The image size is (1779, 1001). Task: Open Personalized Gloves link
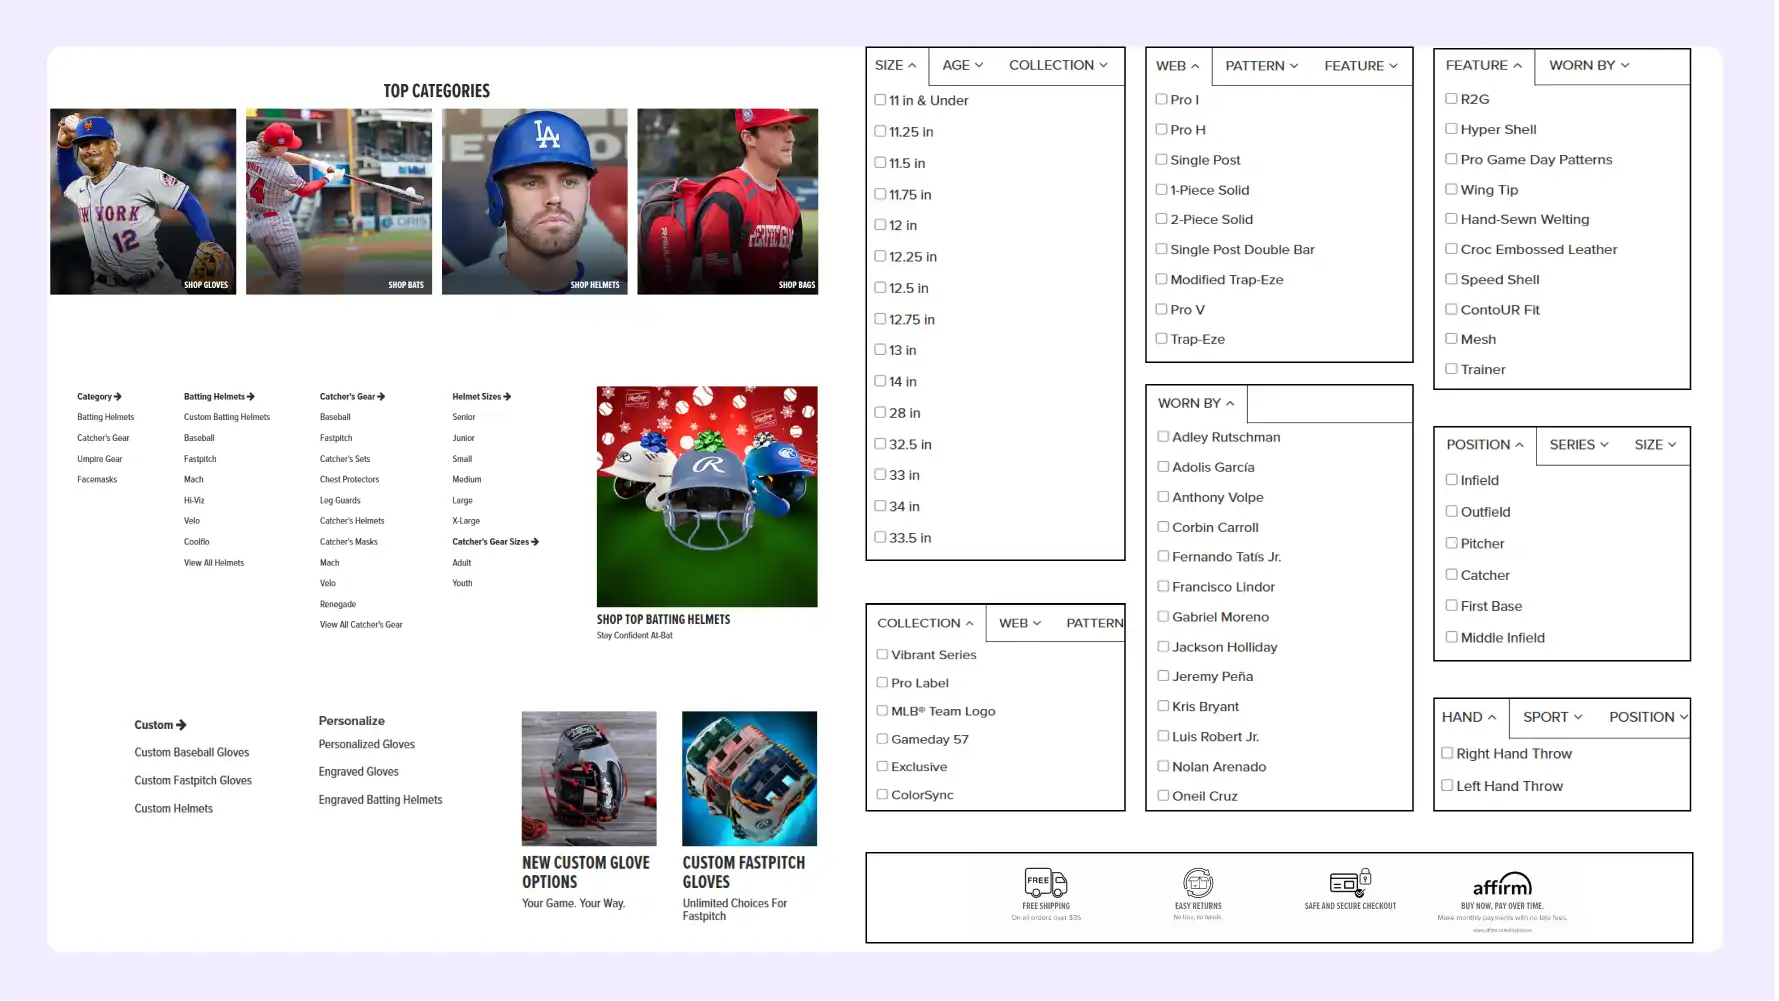[x=366, y=744]
